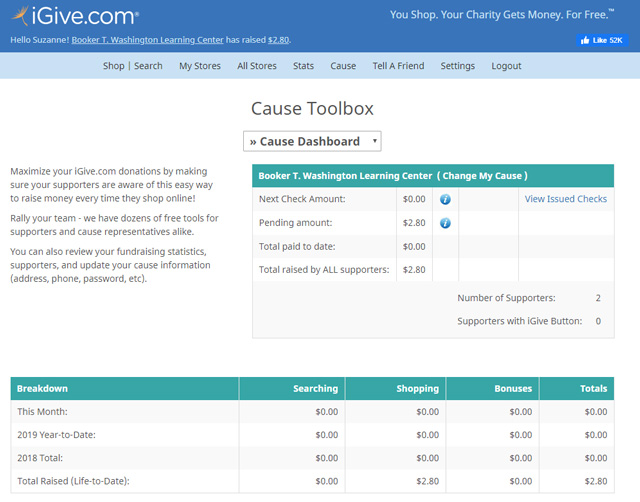
Task: Click the Pending amount value $2.80
Action: coord(414,223)
